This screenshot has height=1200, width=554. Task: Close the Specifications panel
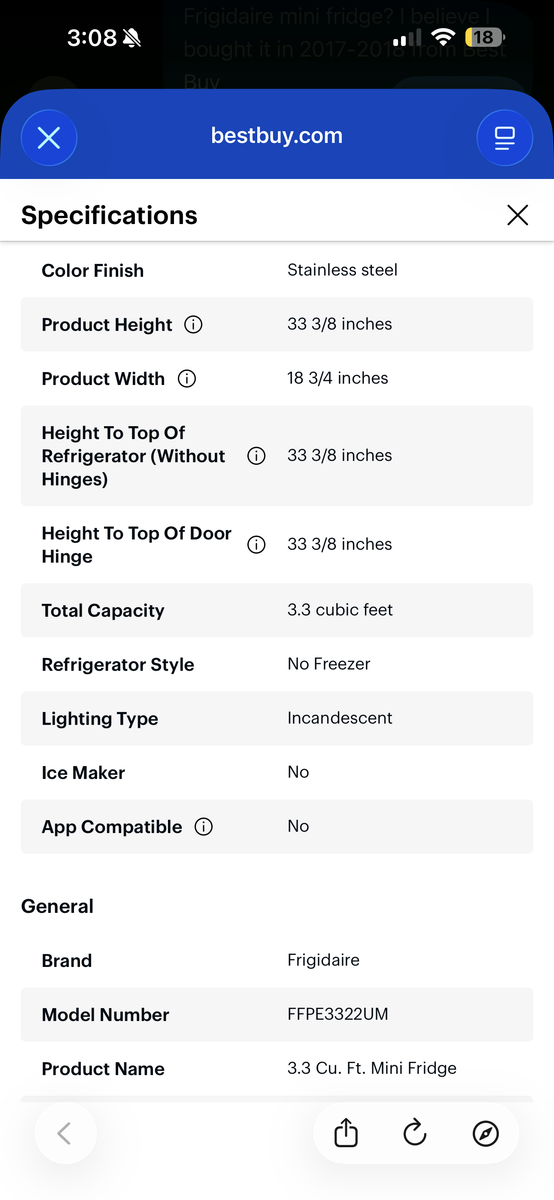(517, 215)
